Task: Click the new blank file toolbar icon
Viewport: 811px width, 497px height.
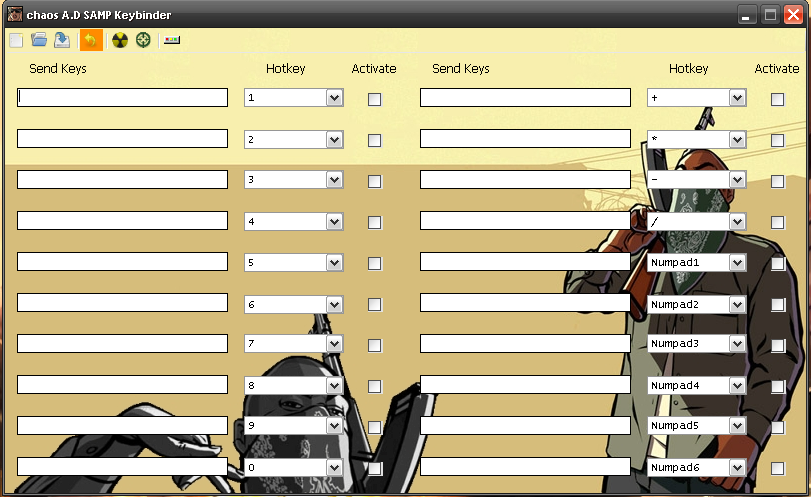Action: pos(16,40)
